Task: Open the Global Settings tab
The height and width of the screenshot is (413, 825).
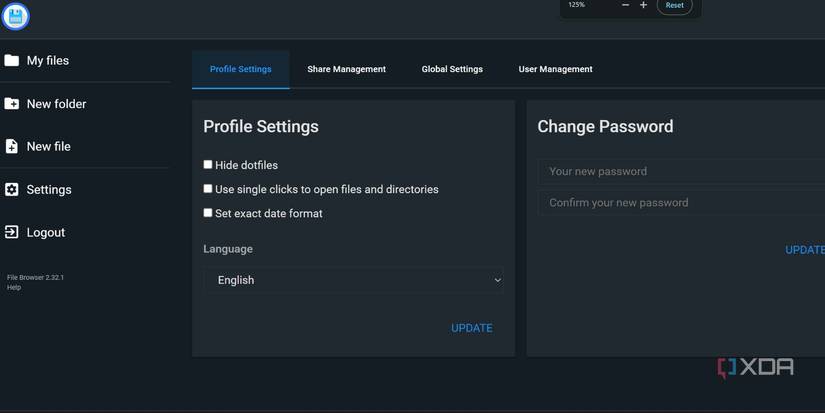Action: tap(452, 69)
